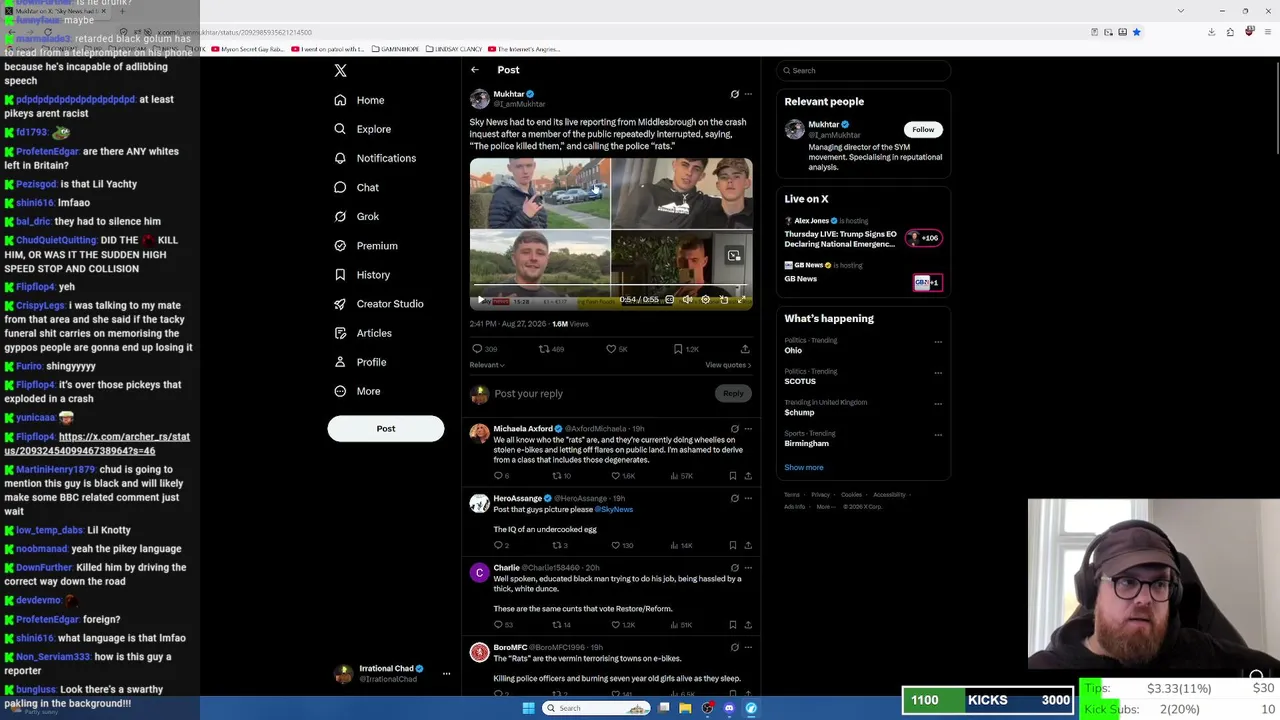
Task: Open three-dot menu on Michaela Axford's reply
Action: tap(748, 429)
